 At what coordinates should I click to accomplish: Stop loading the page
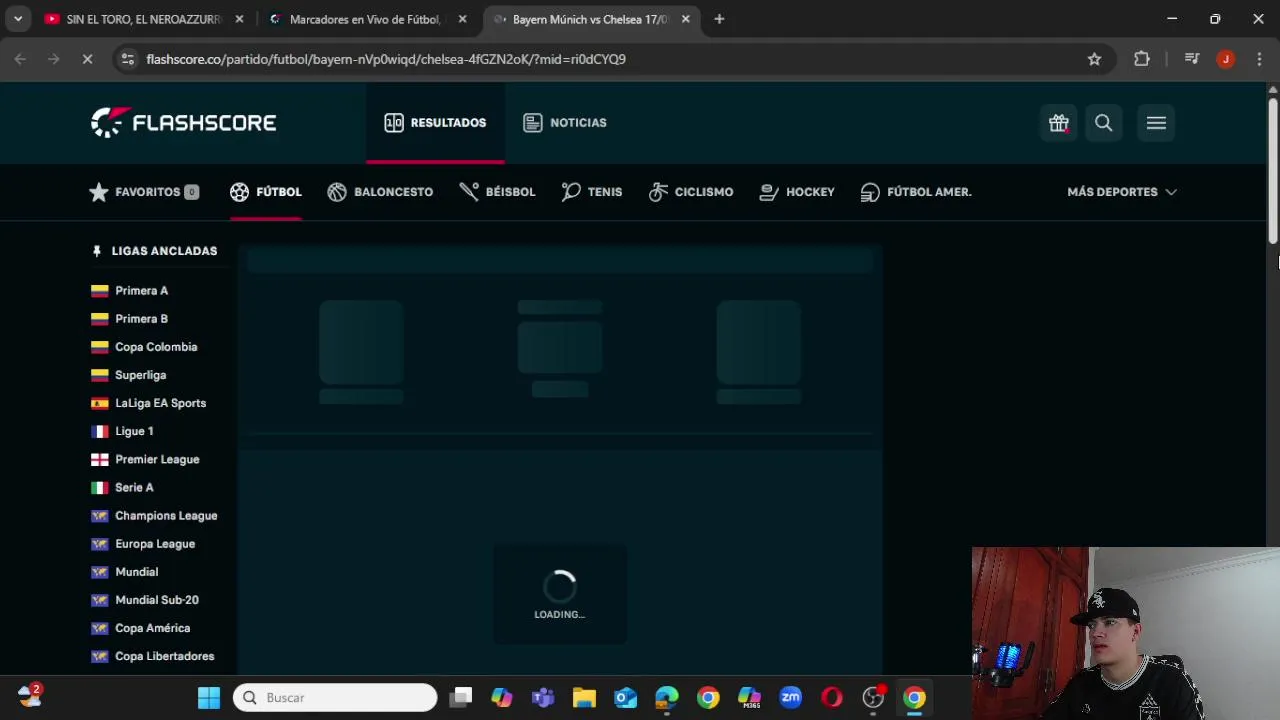(87, 59)
